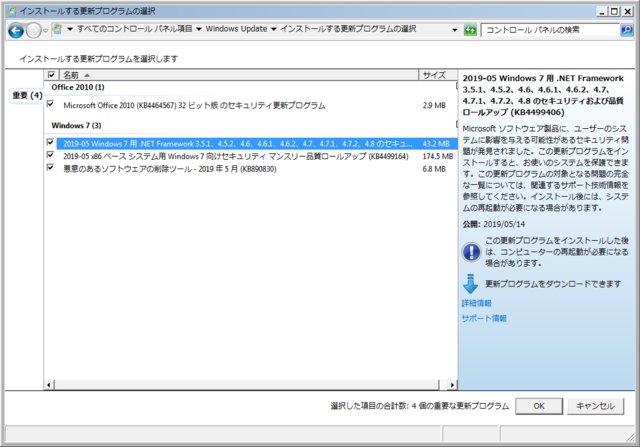Image resolution: width=640 pixels, height=447 pixels.
Task: Click the horizontal scrollbar left arrow
Action: pos(49,385)
